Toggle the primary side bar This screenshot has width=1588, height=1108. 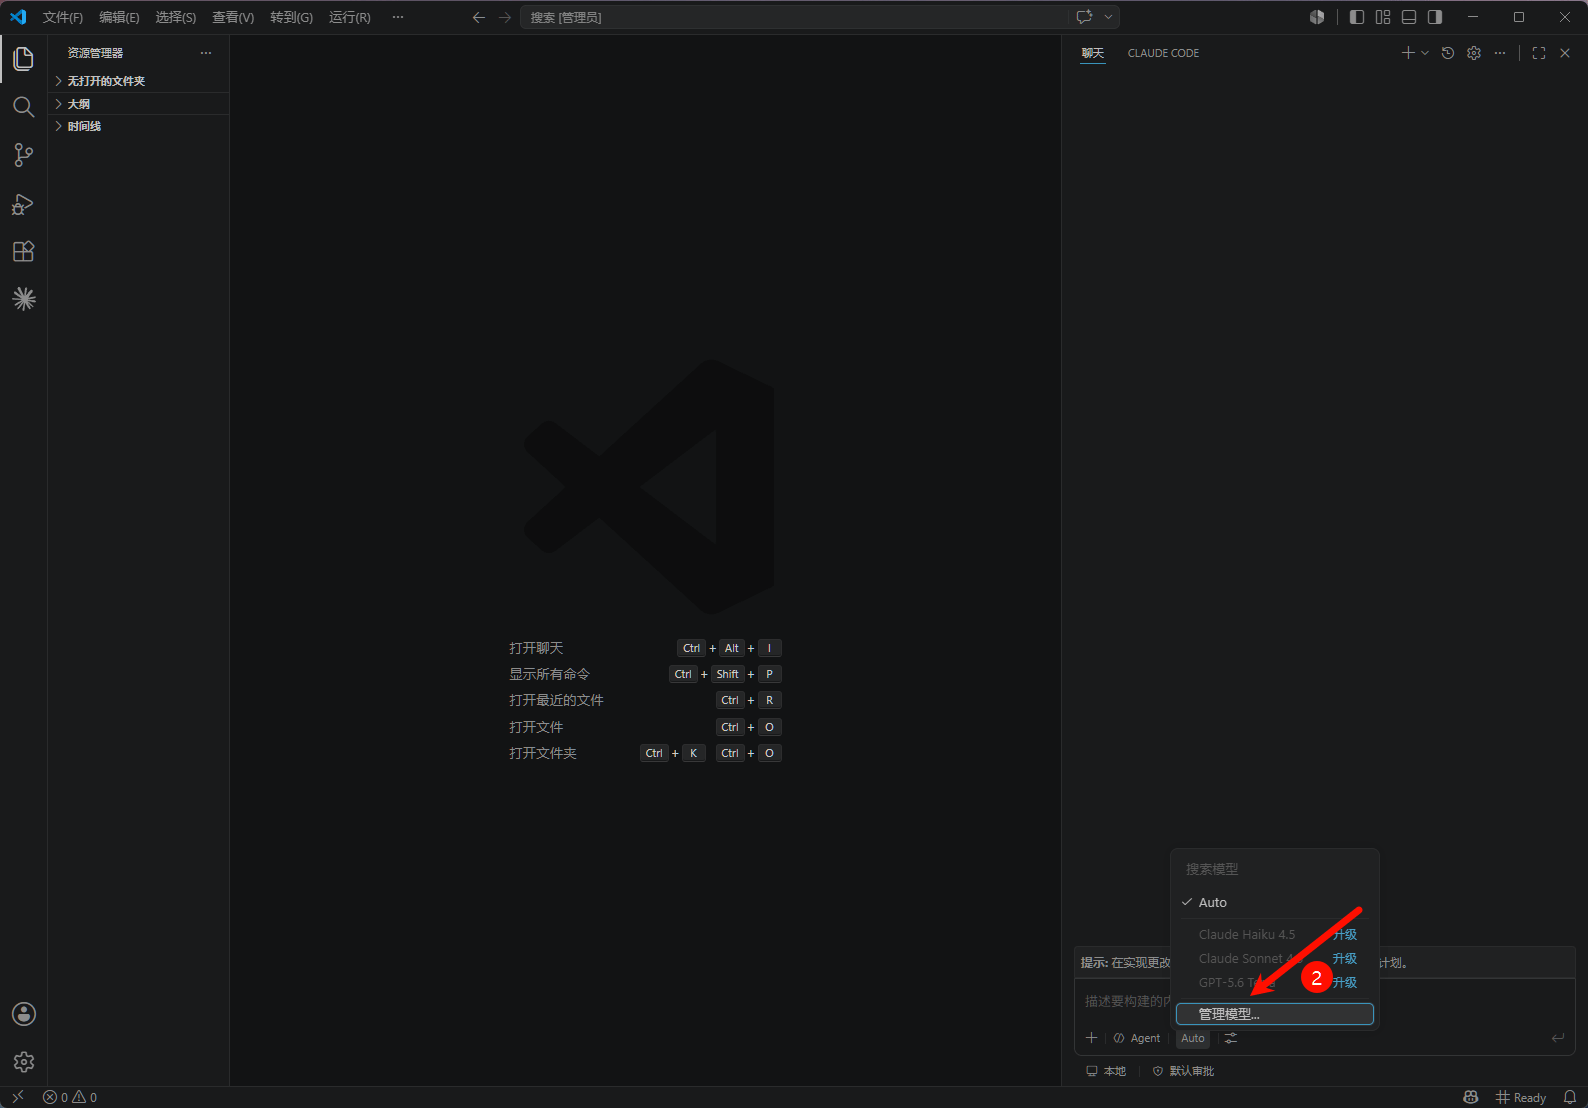point(1357,17)
